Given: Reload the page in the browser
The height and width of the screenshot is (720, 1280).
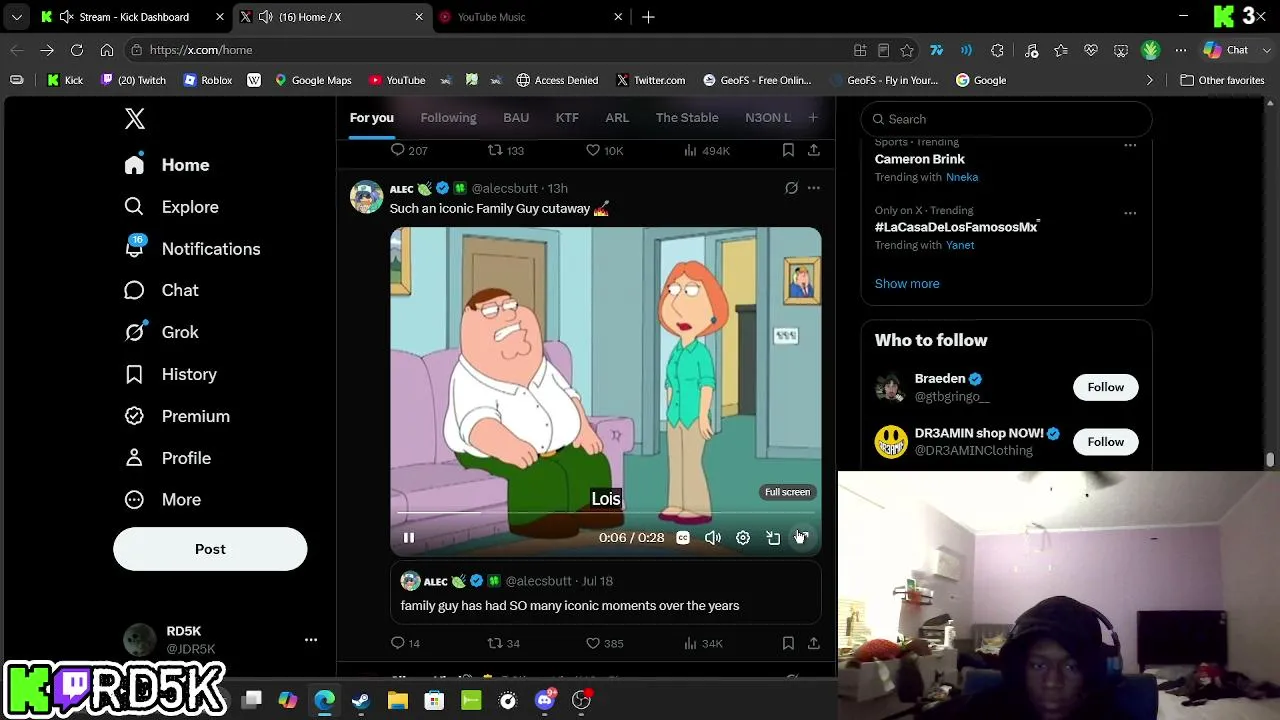Looking at the screenshot, I should tap(77, 50).
